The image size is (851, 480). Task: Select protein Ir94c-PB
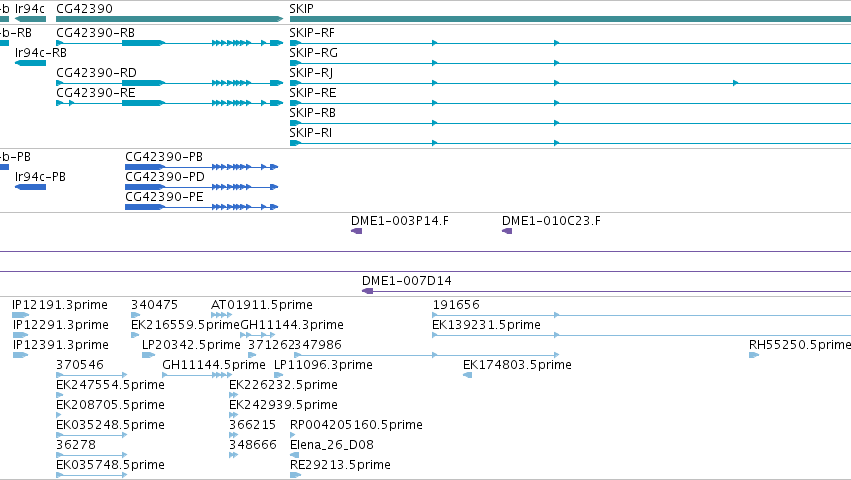[x=30, y=187]
